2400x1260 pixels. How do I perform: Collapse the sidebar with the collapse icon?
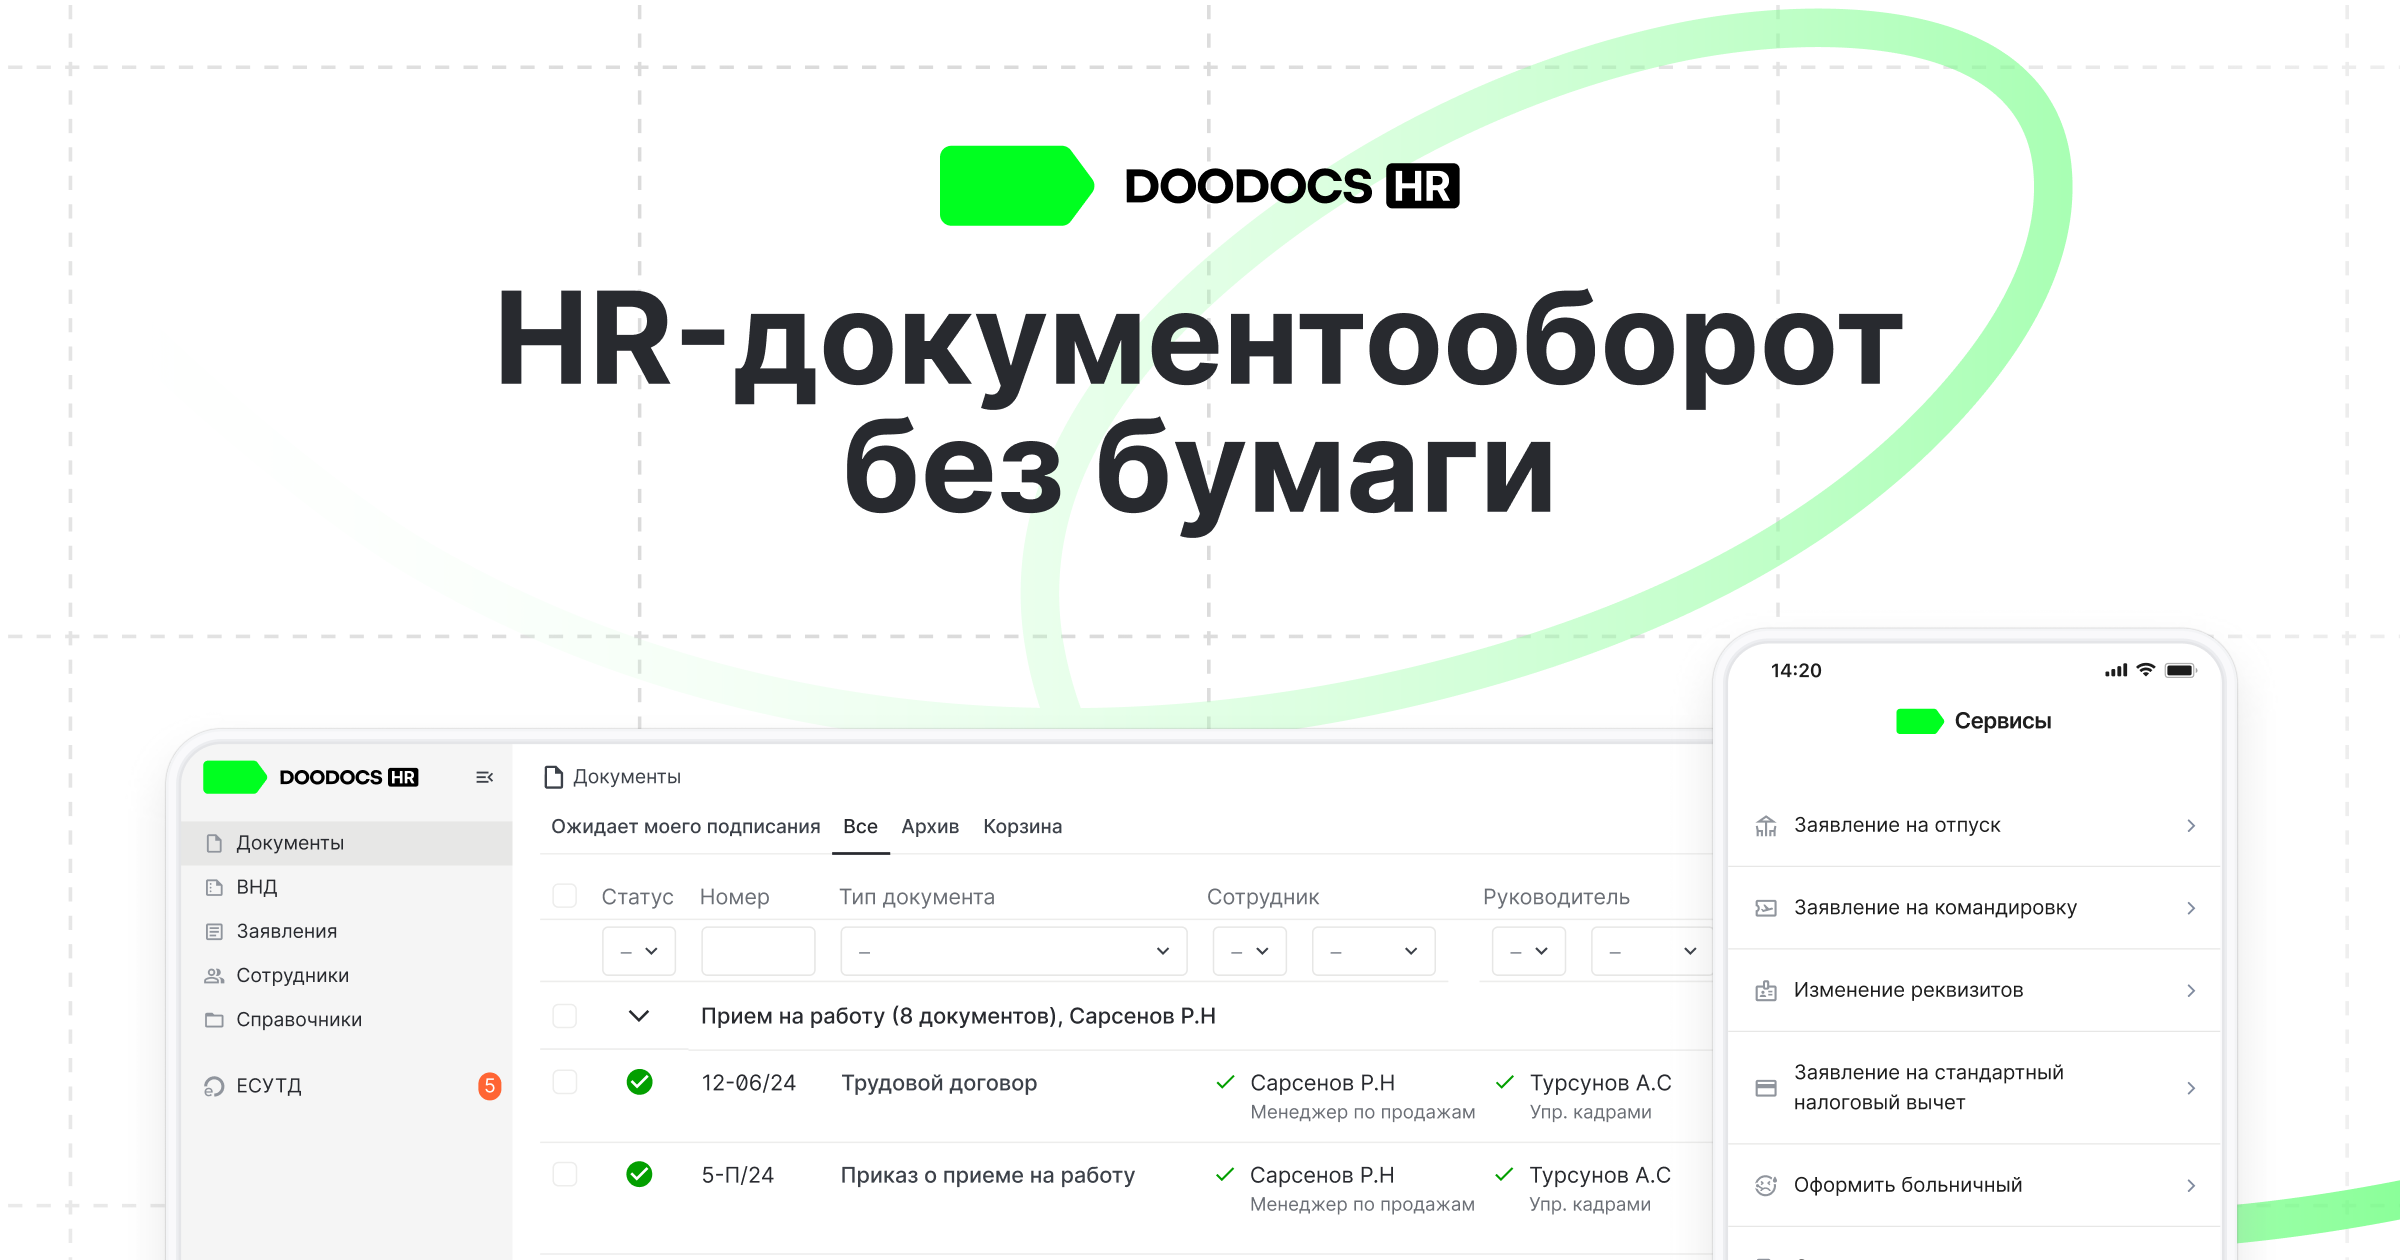pyautogui.click(x=486, y=777)
